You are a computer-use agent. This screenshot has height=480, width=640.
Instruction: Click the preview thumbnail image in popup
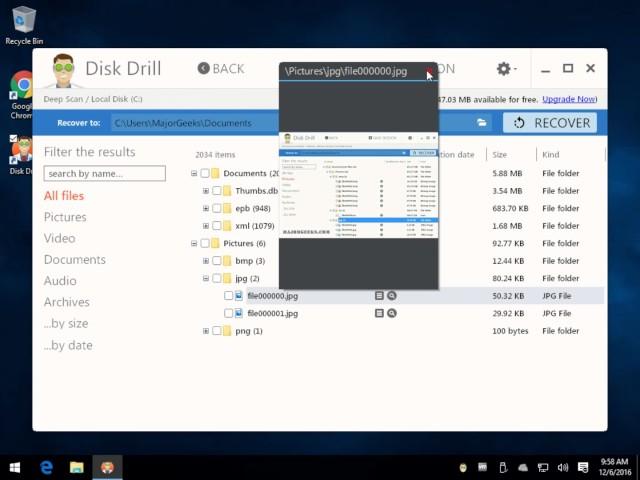point(359,185)
